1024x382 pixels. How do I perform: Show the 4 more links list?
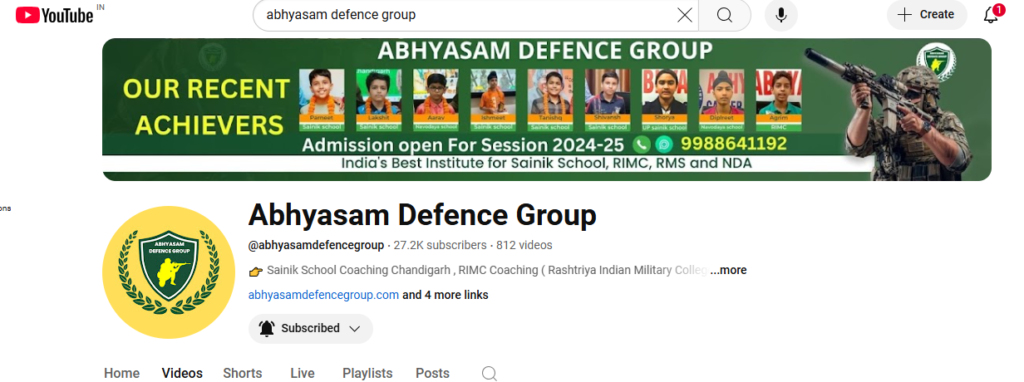445,295
